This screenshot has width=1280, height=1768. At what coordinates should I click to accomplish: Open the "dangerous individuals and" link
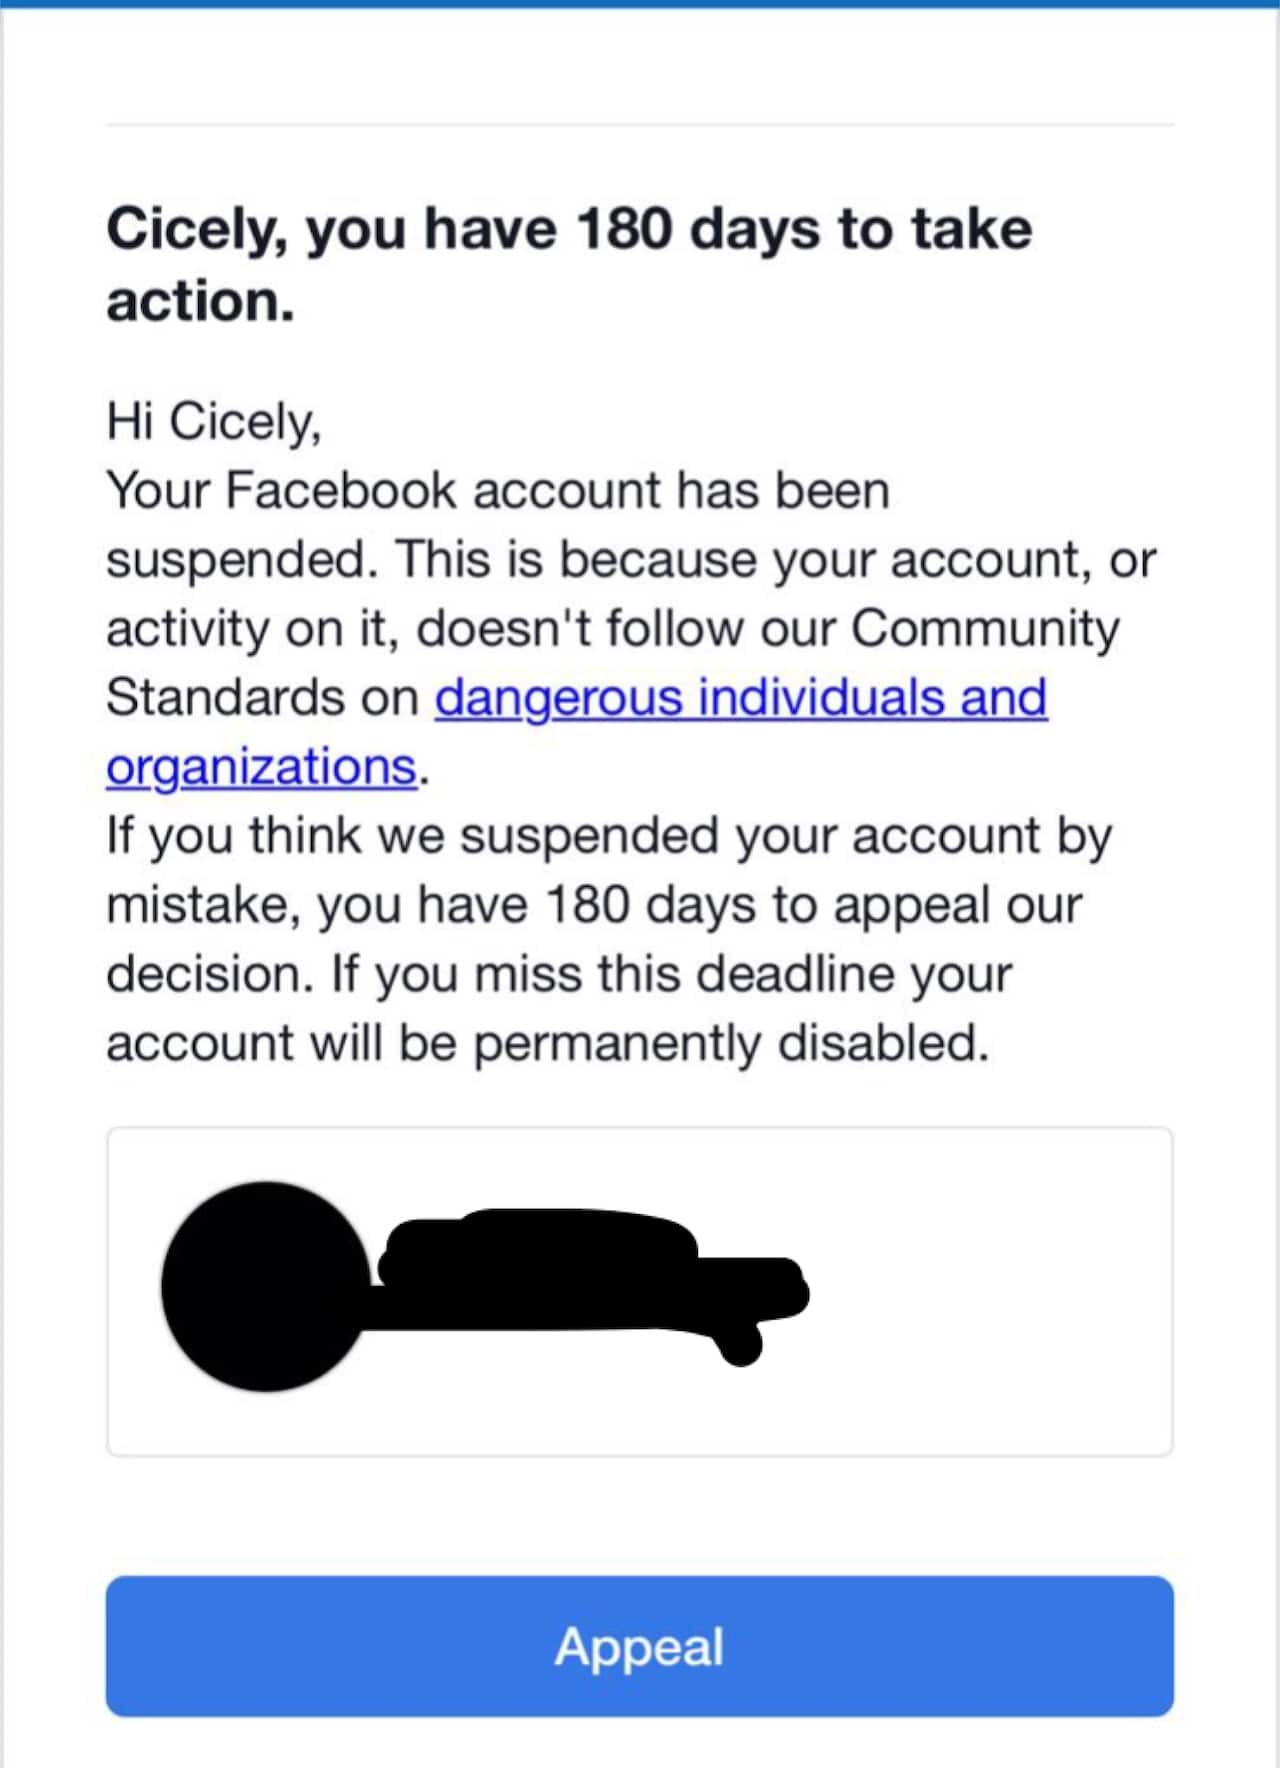(x=740, y=698)
